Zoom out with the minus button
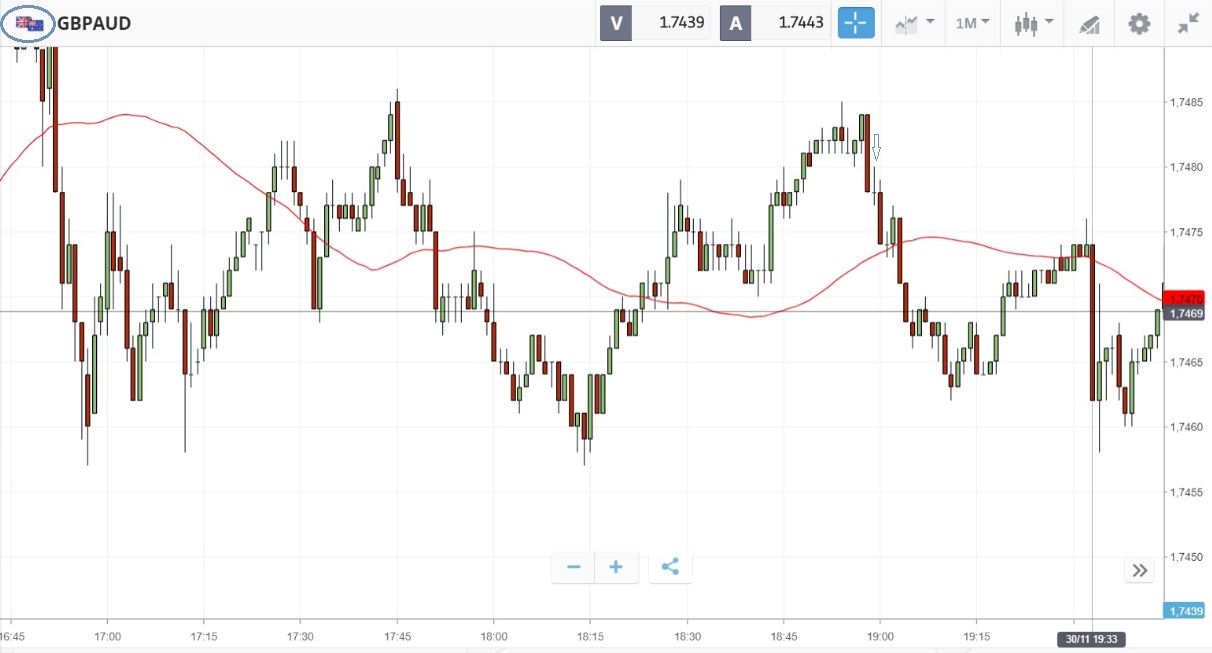The image size is (1212, 653). point(574,568)
